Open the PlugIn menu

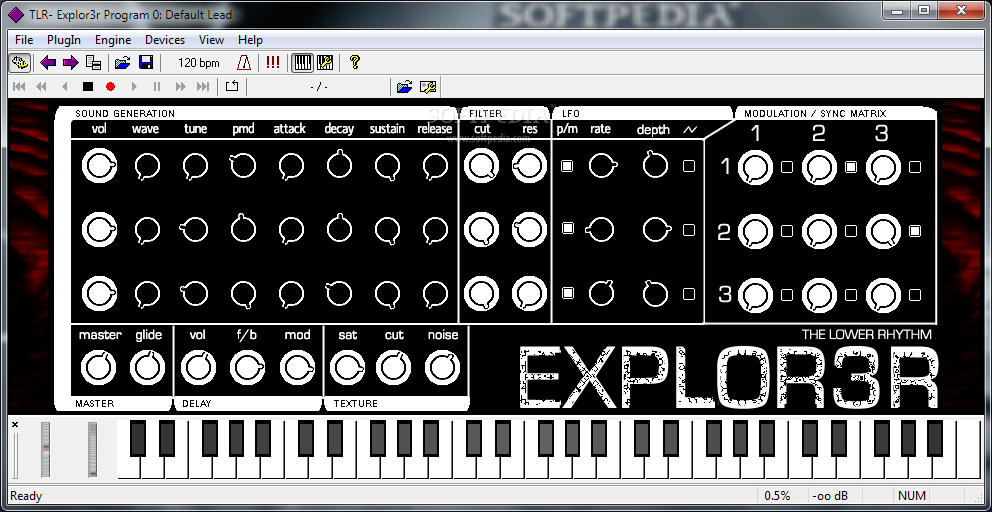[64, 40]
